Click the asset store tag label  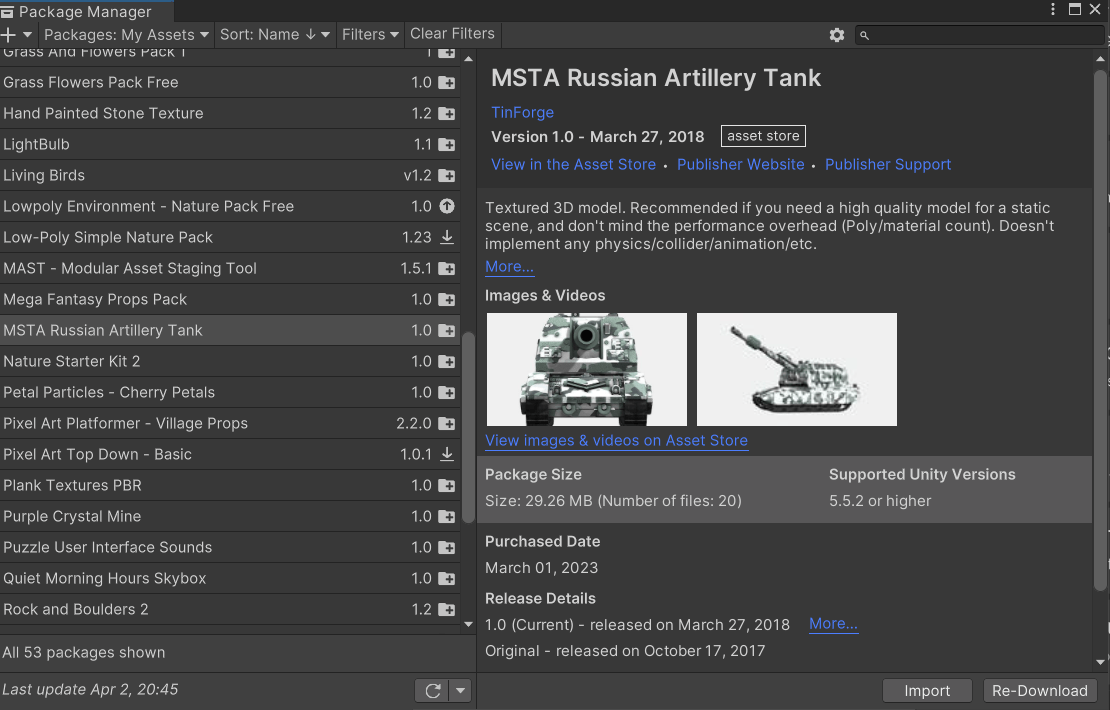point(763,136)
